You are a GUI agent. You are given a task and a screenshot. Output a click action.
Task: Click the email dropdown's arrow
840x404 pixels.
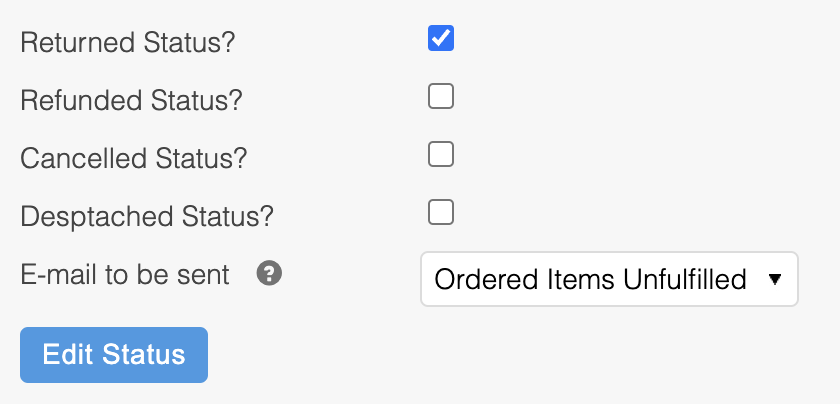pyautogui.click(x=773, y=280)
